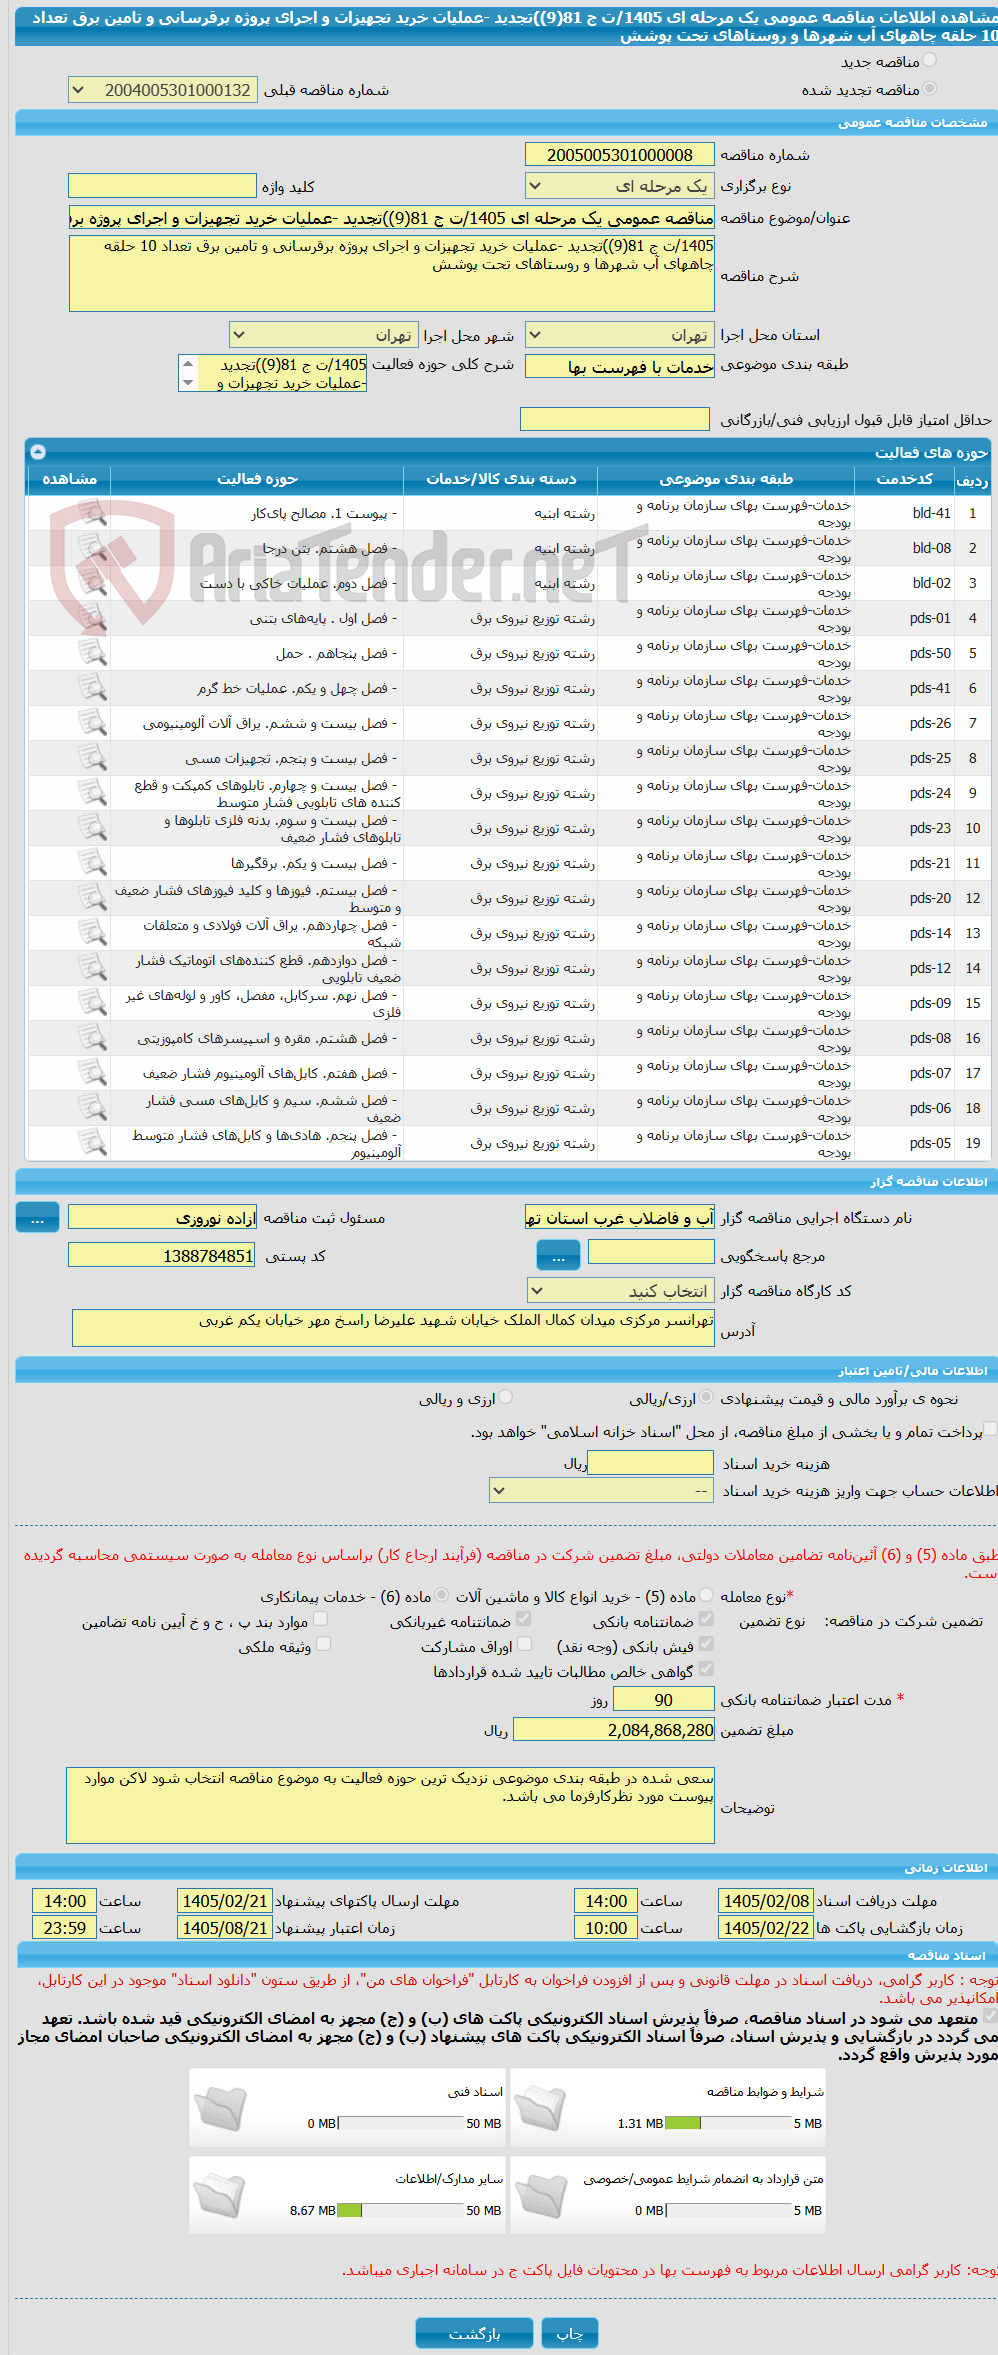This screenshot has height=2355, width=998.
Task: Open اسناد فنی folder icon
Action: coord(220,2108)
